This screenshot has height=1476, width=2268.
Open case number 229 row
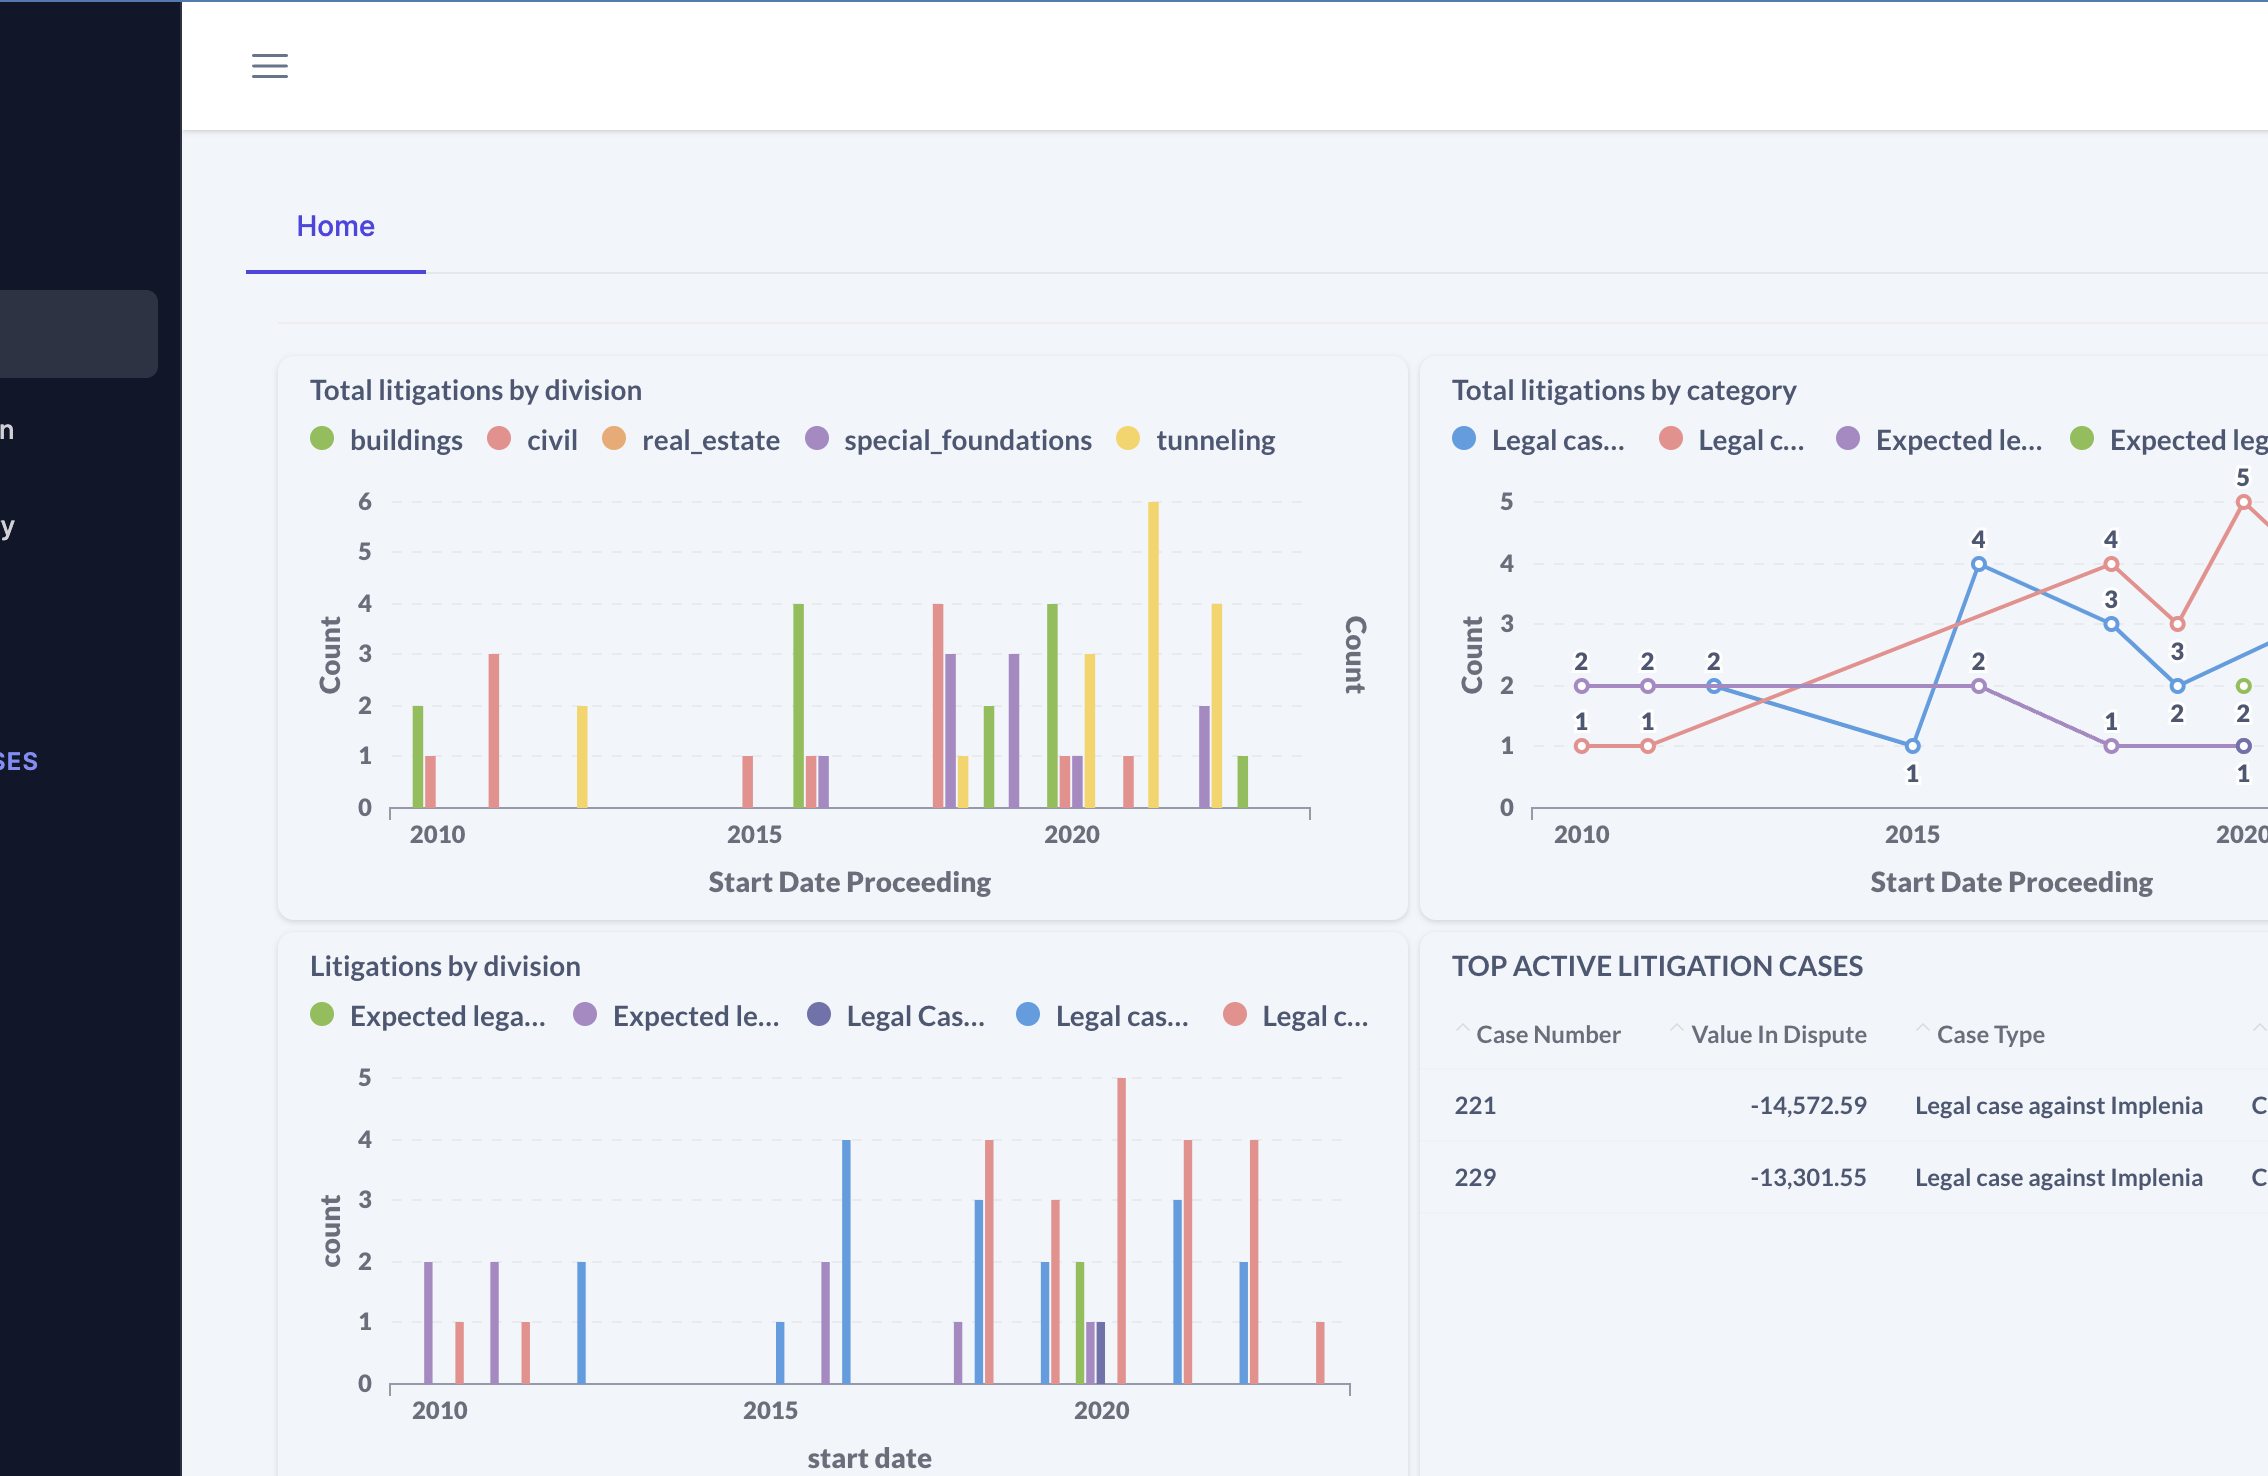tap(1475, 1178)
